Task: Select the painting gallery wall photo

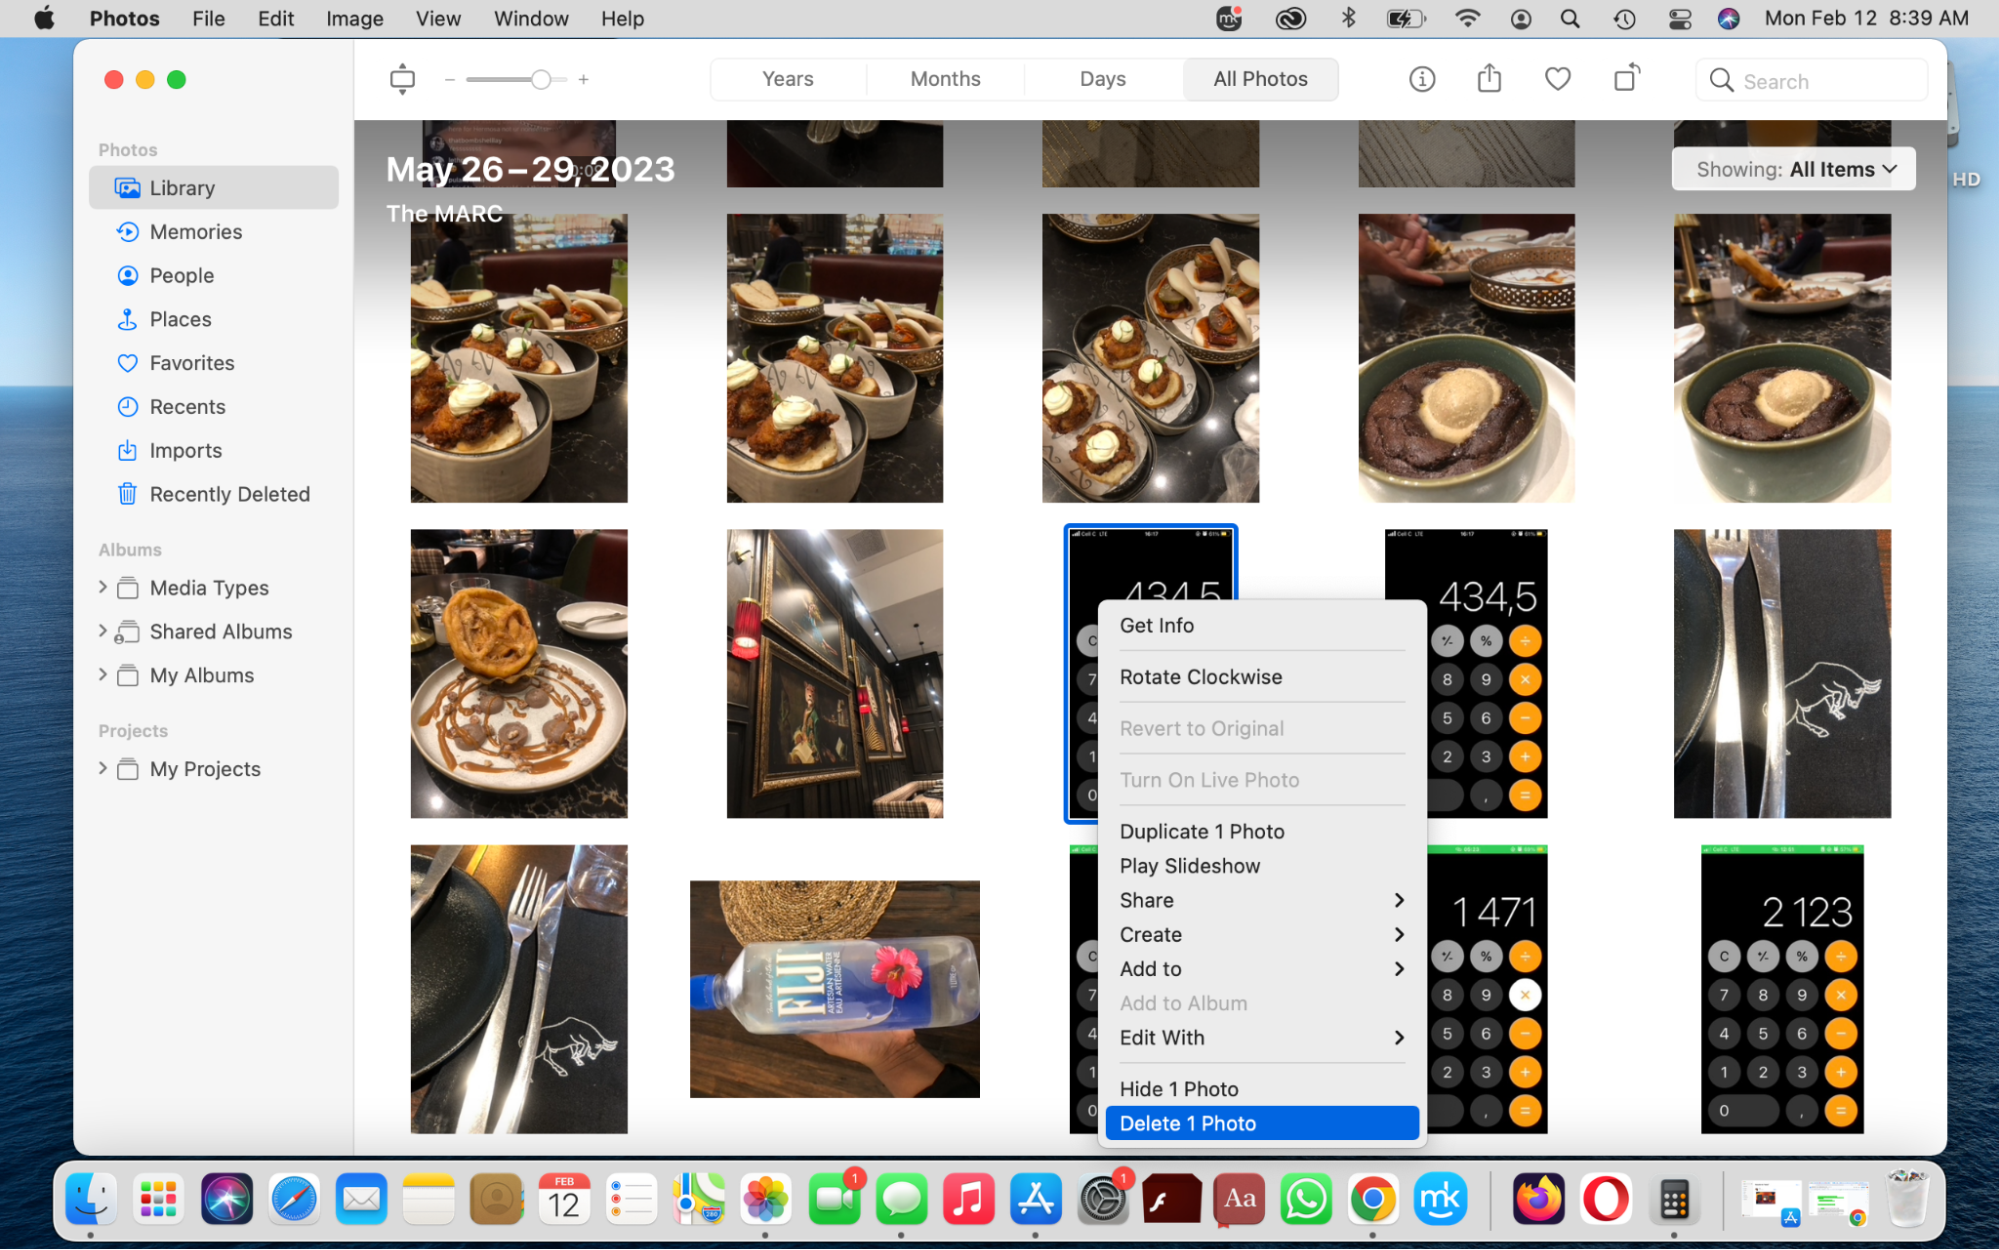Action: coord(835,674)
